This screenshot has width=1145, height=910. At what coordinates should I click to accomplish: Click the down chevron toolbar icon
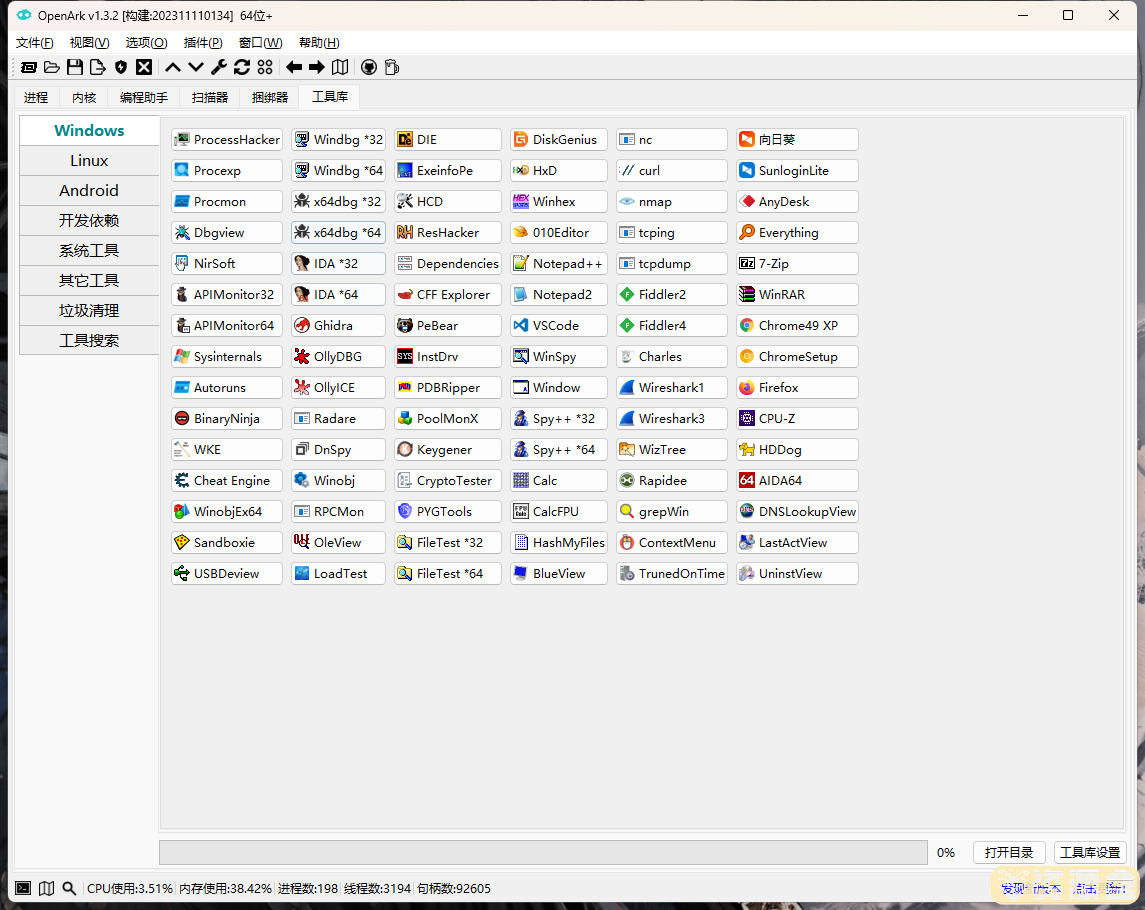pos(196,67)
